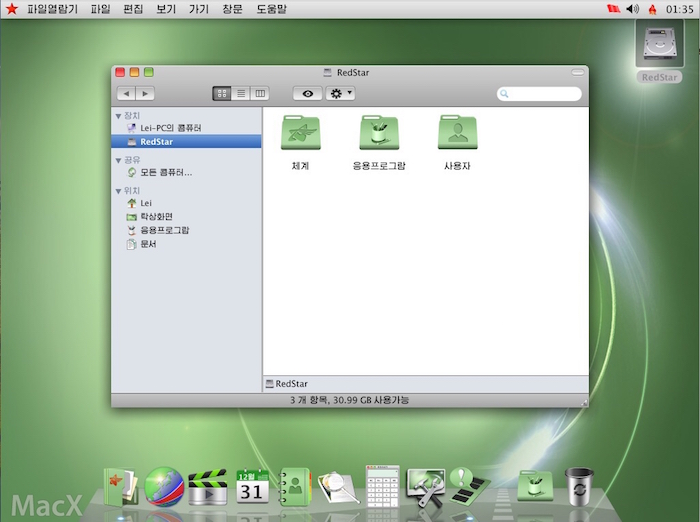Select RedStar device in sidebar
This screenshot has width=700, height=522.
[186, 142]
